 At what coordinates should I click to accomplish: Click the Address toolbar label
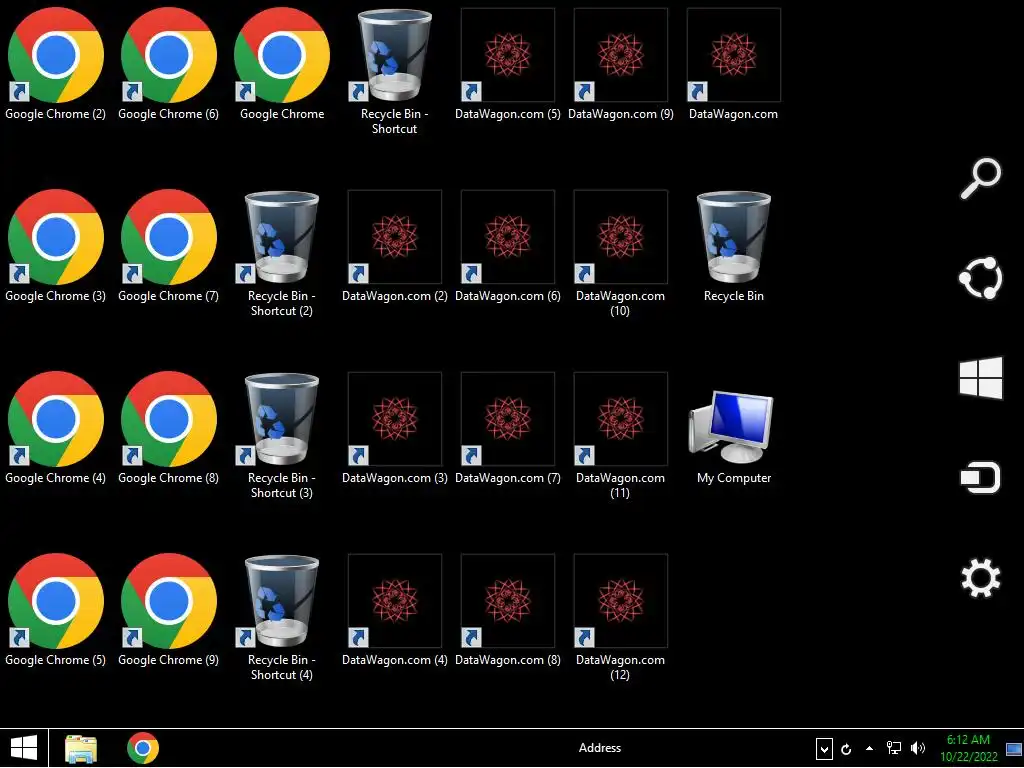[600, 748]
